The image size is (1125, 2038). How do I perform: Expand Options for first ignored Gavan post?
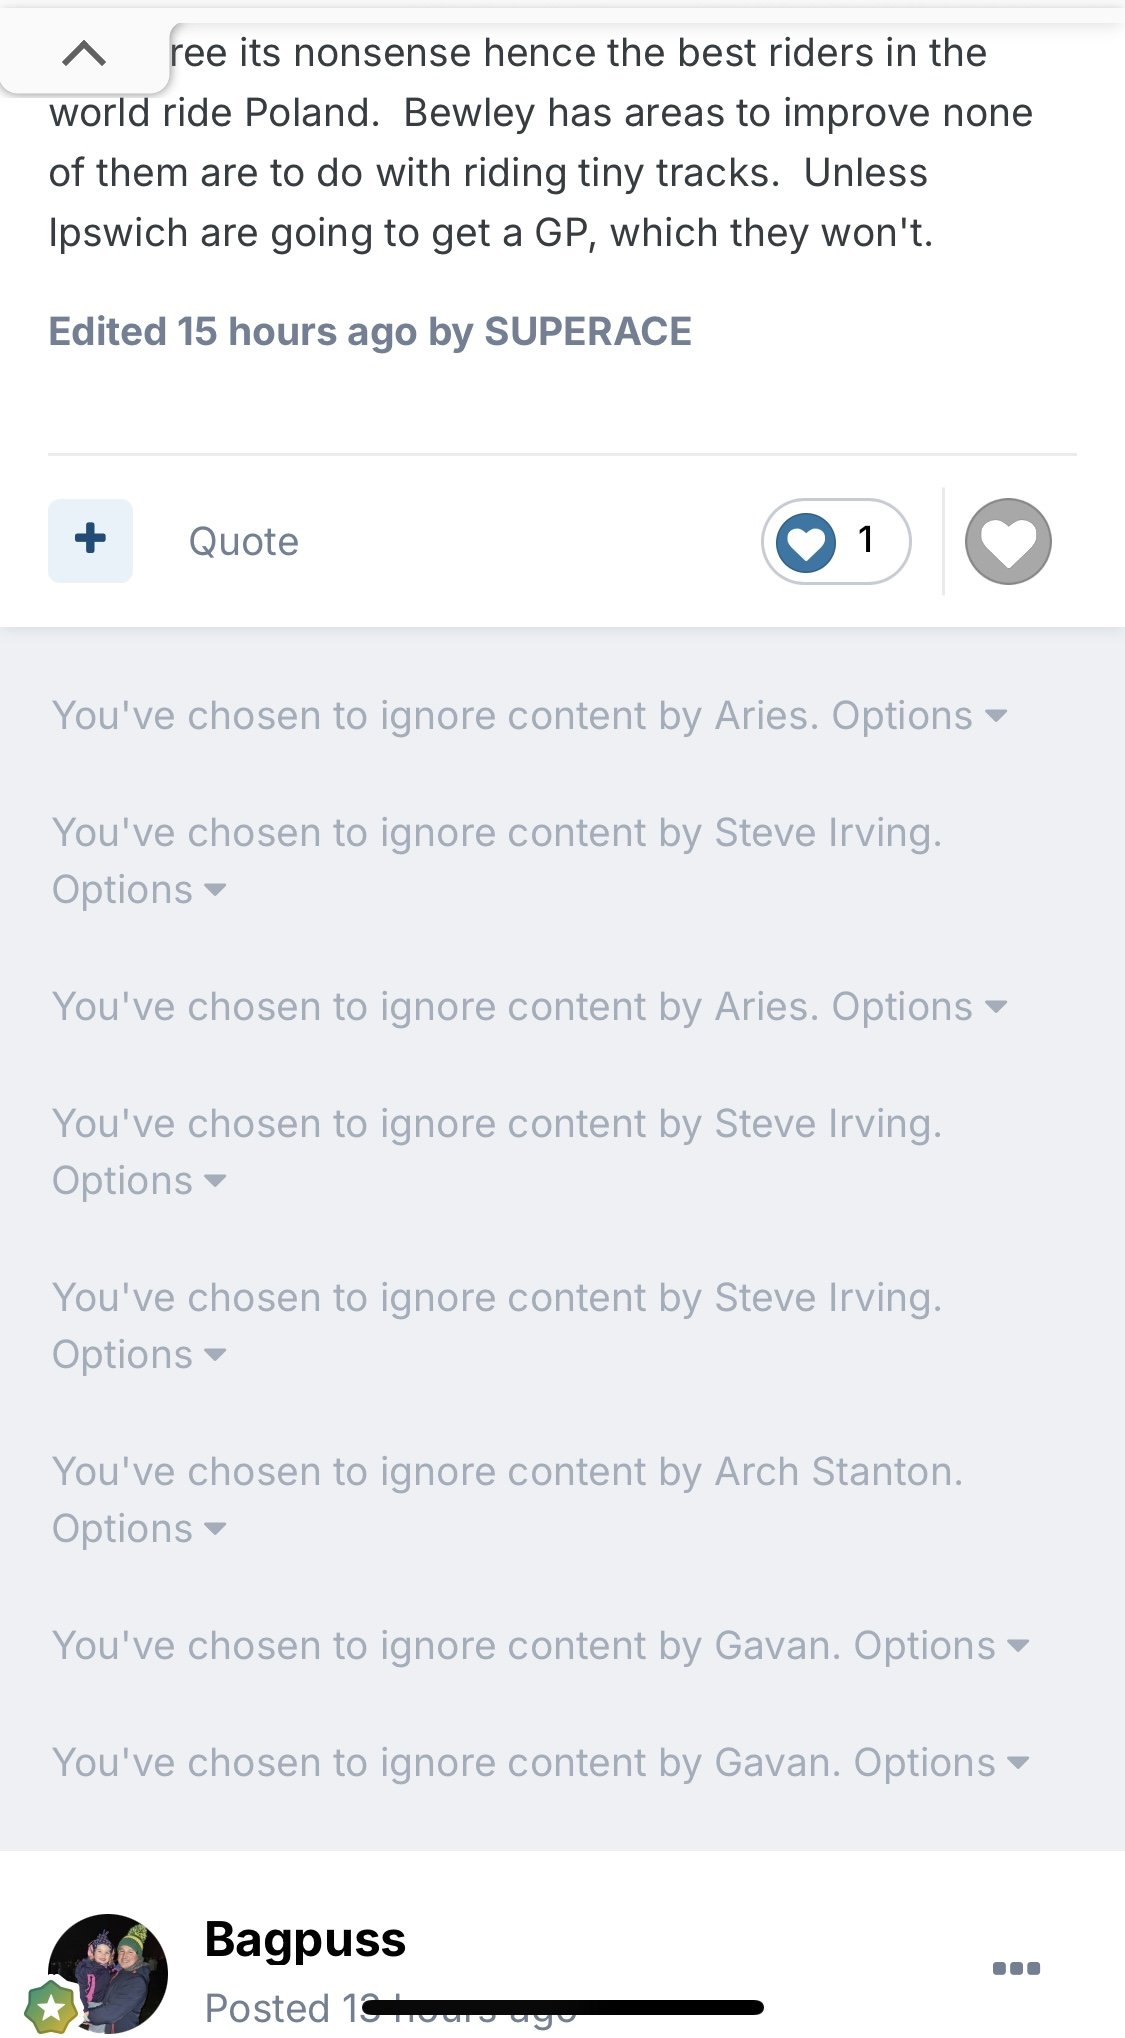click(940, 1646)
